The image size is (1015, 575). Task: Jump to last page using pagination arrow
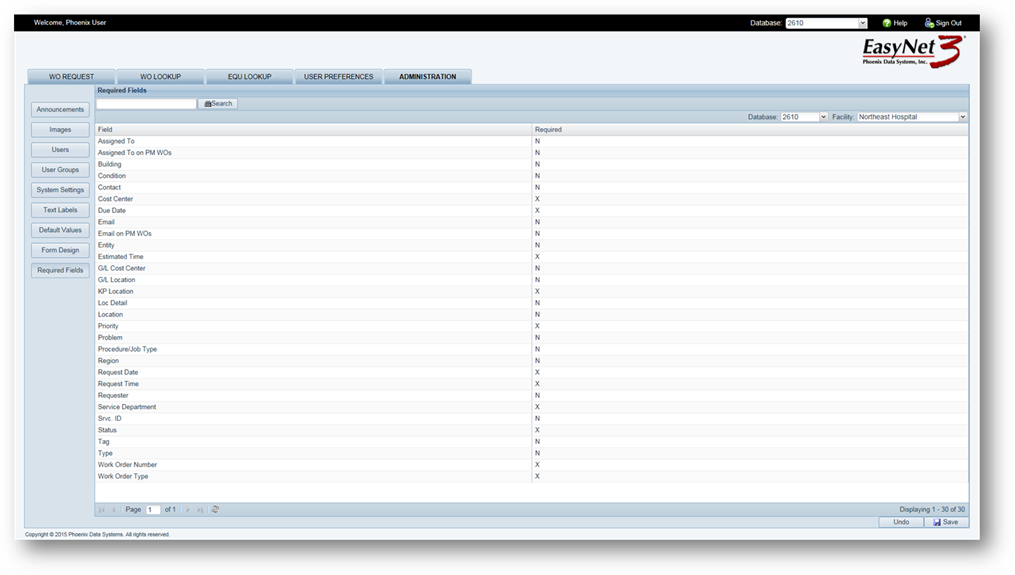200,509
